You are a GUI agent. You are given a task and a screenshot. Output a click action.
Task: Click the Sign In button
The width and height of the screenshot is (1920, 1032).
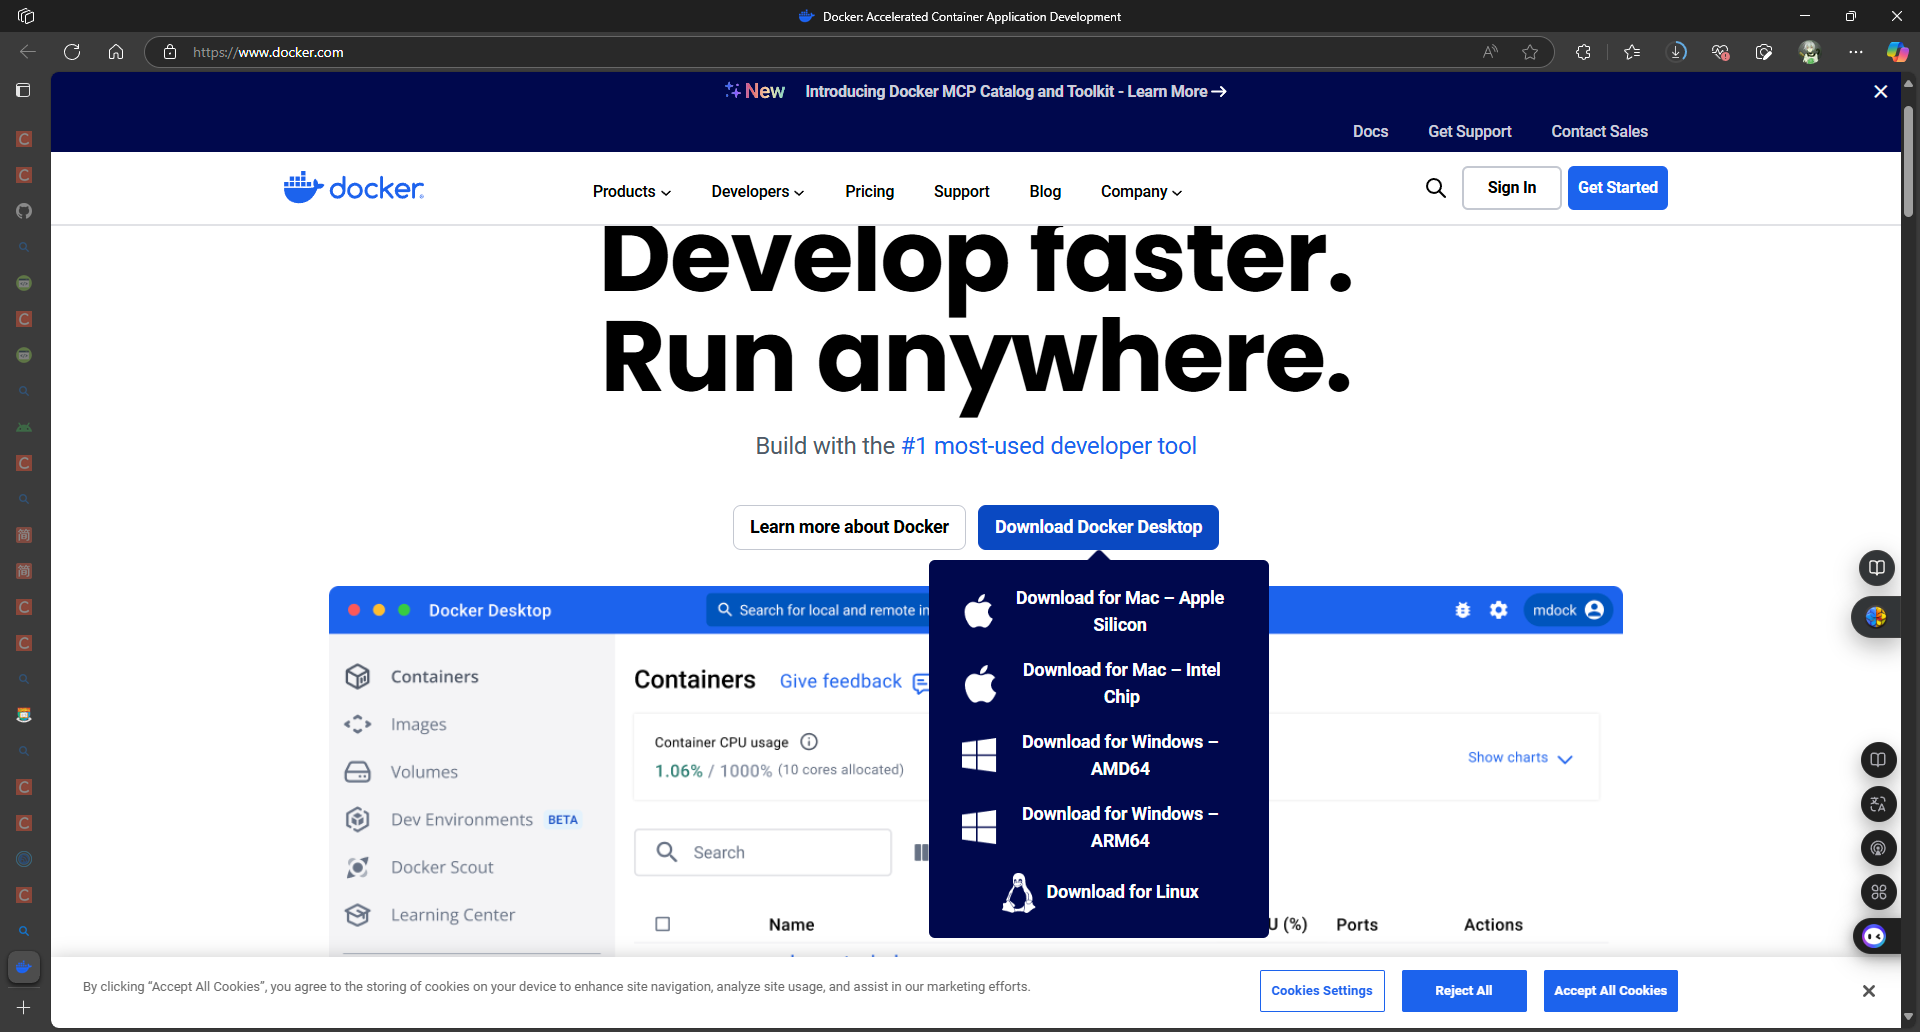(x=1511, y=188)
